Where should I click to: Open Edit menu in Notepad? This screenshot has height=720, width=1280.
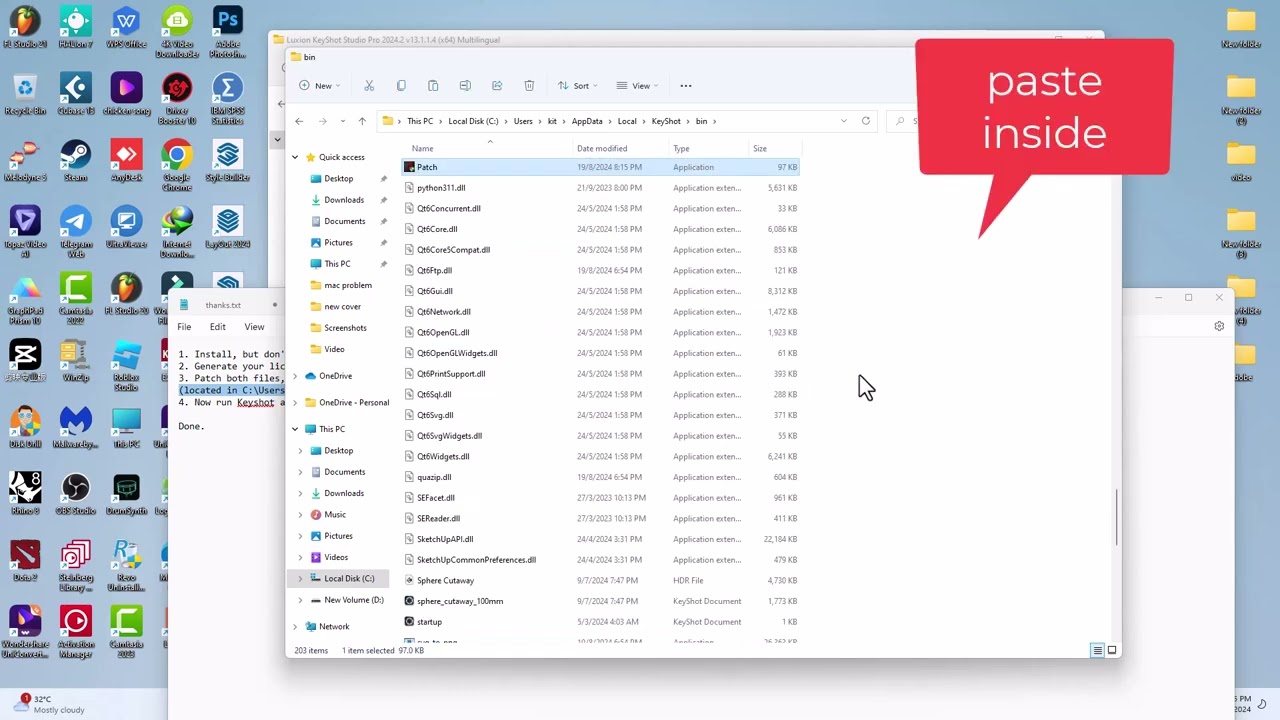click(x=218, y=327)
